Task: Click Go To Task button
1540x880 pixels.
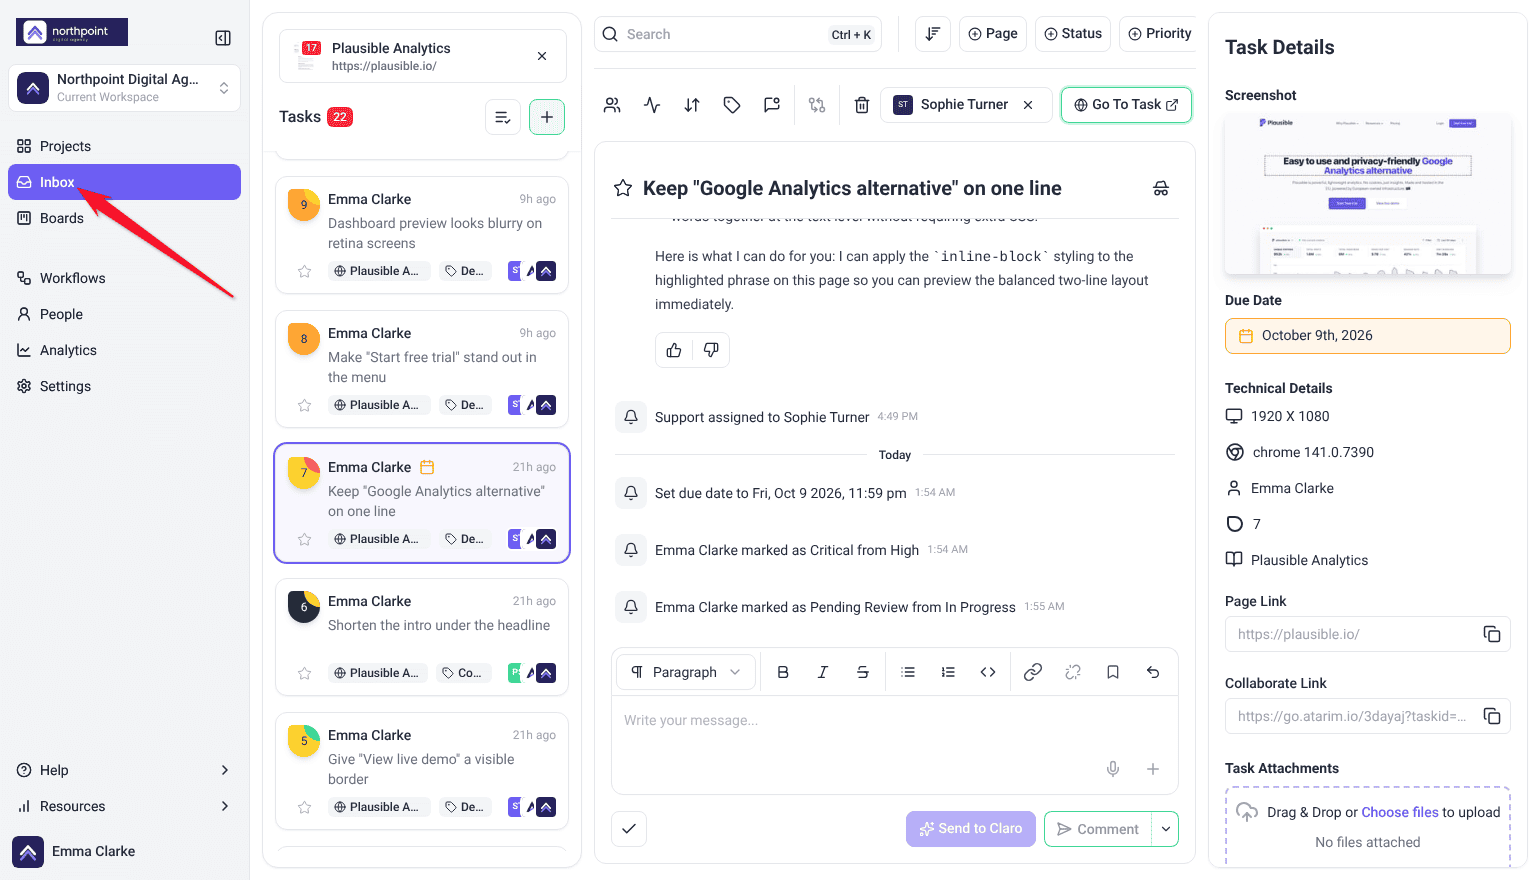Action: point(1126,105)
